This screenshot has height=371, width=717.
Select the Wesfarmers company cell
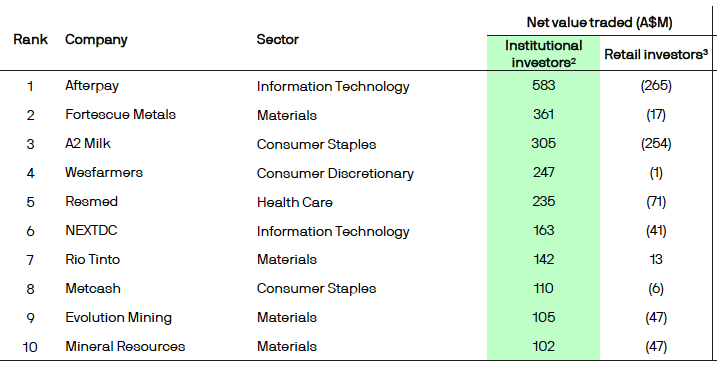104,172
